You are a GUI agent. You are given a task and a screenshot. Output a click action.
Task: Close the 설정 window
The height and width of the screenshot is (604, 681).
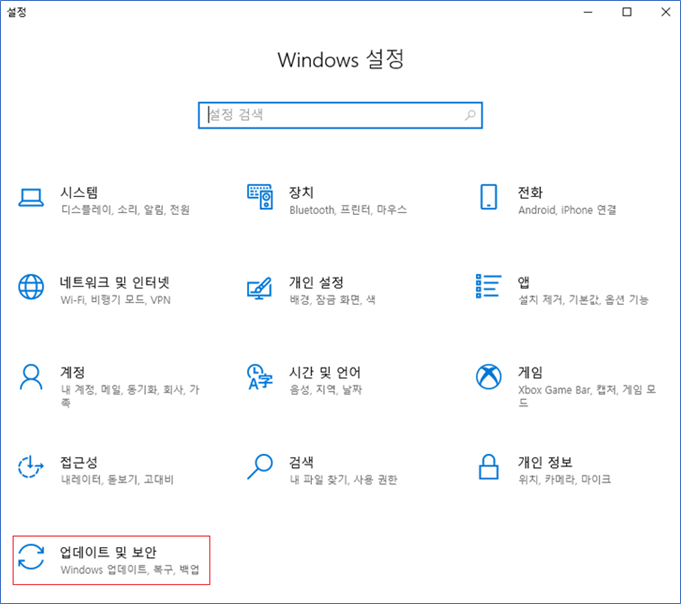point(666,12)
